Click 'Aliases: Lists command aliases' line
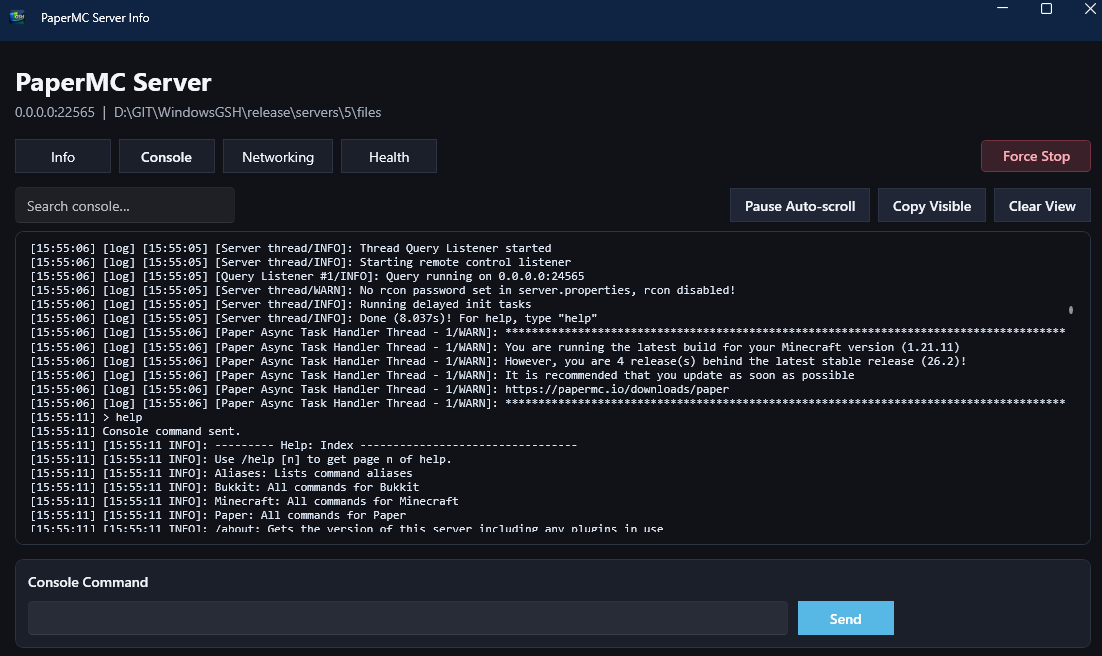 (221, 473)
